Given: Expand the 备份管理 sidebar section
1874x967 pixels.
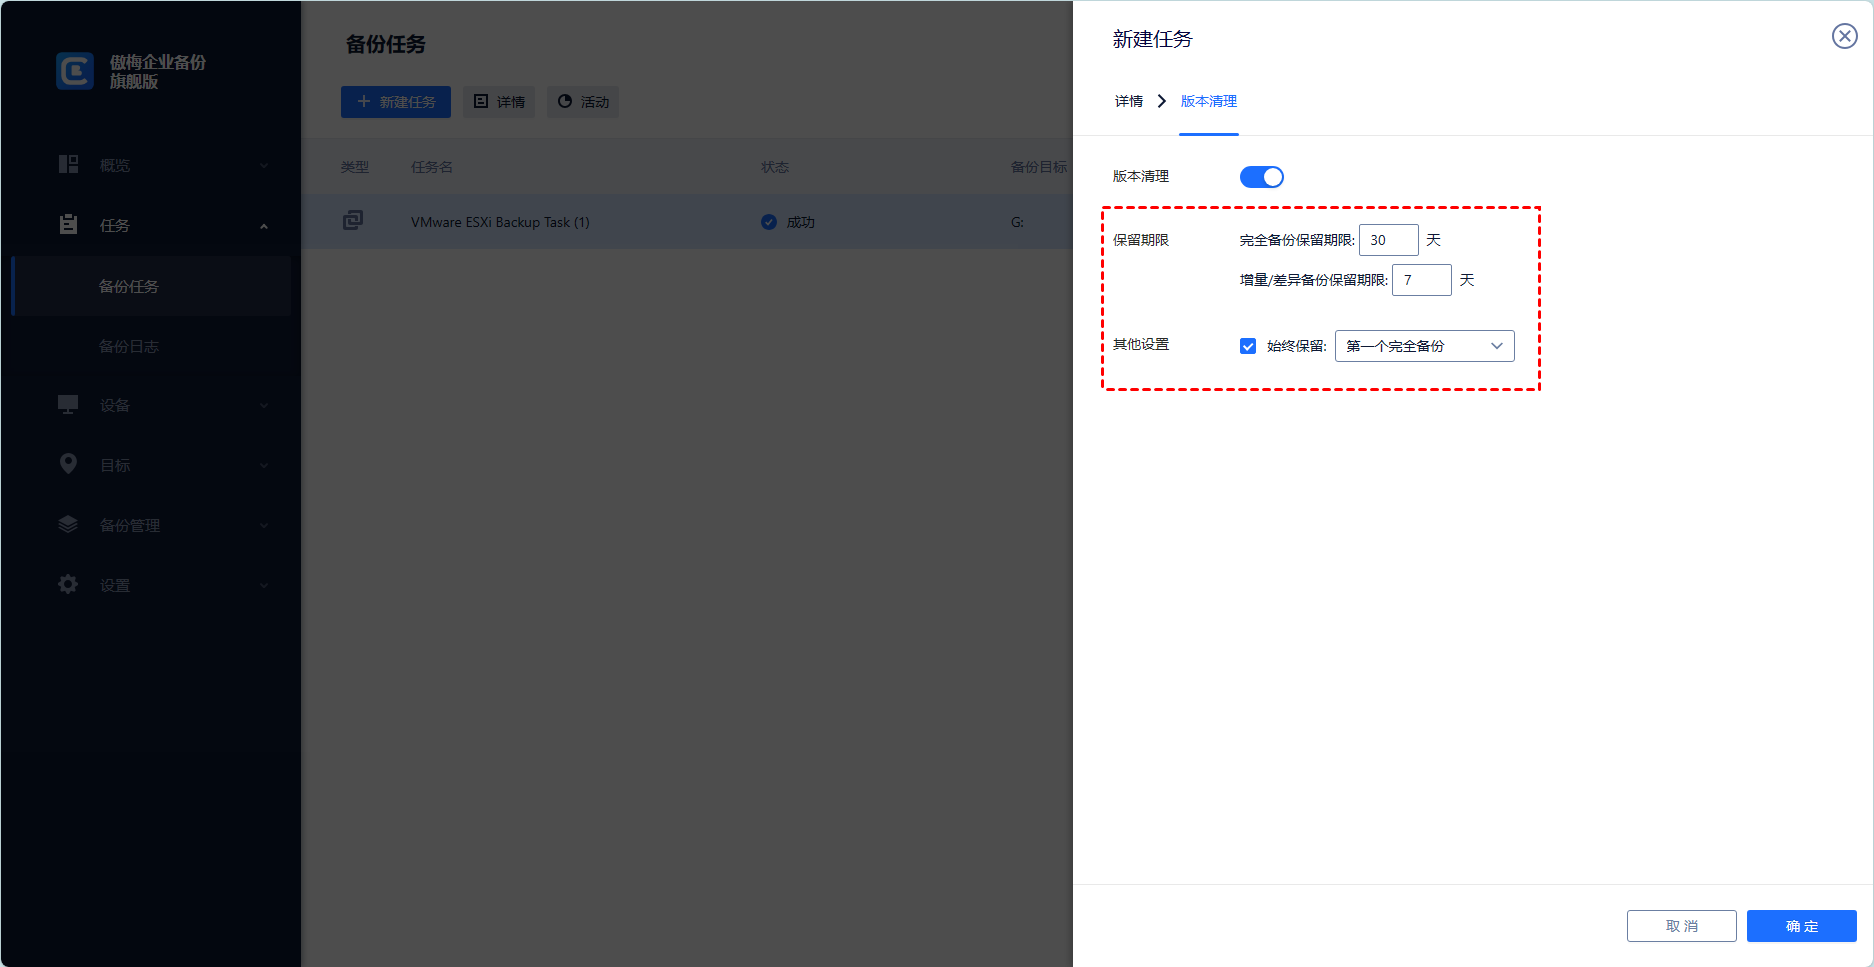Looking at the screenshot, I should click(x=263, y=524).
